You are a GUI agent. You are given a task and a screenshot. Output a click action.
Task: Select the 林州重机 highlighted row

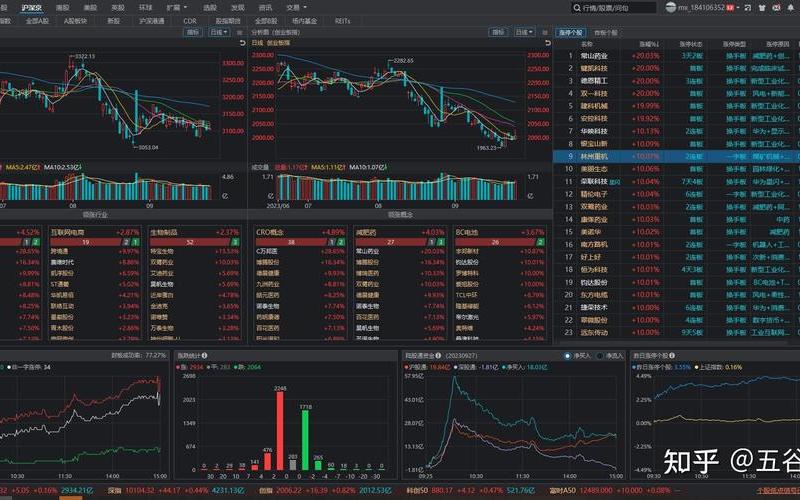677,157
